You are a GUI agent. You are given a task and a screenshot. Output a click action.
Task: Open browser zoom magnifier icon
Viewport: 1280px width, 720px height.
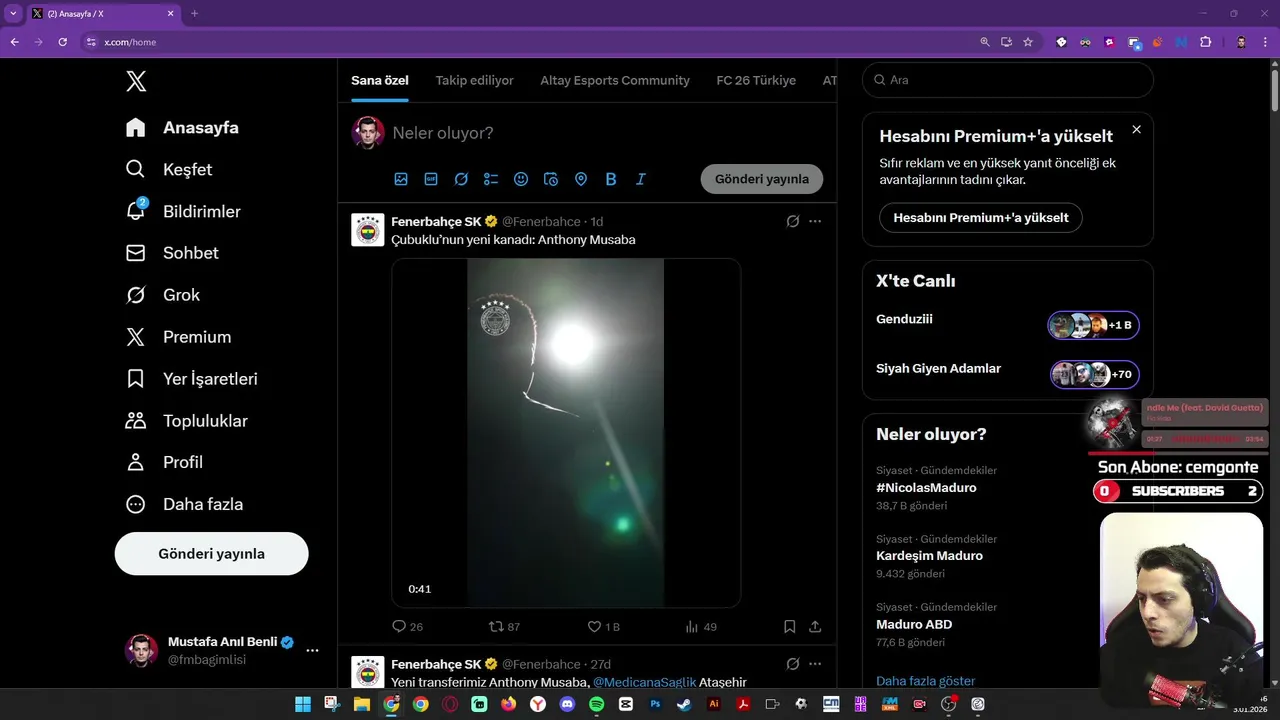(x=985, y=42)
